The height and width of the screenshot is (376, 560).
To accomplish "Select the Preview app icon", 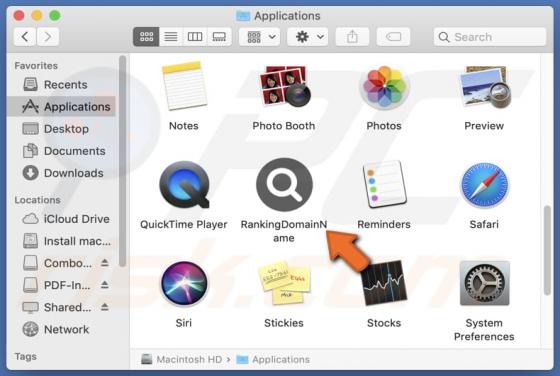I will tap(484, 87).
